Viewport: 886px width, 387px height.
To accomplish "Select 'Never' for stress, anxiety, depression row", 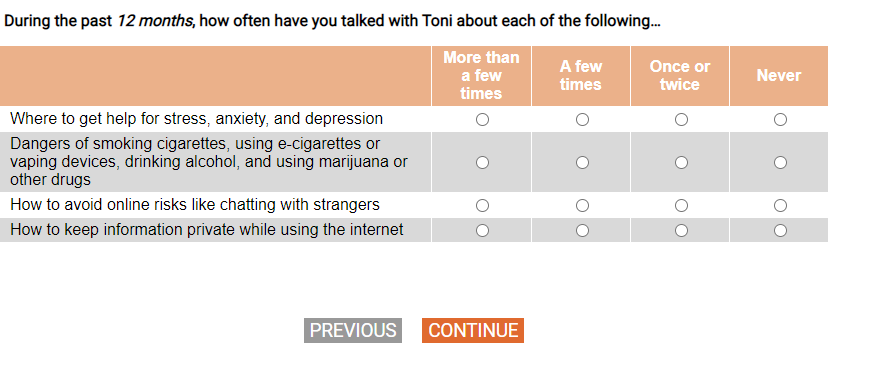I will pos(780,120).
